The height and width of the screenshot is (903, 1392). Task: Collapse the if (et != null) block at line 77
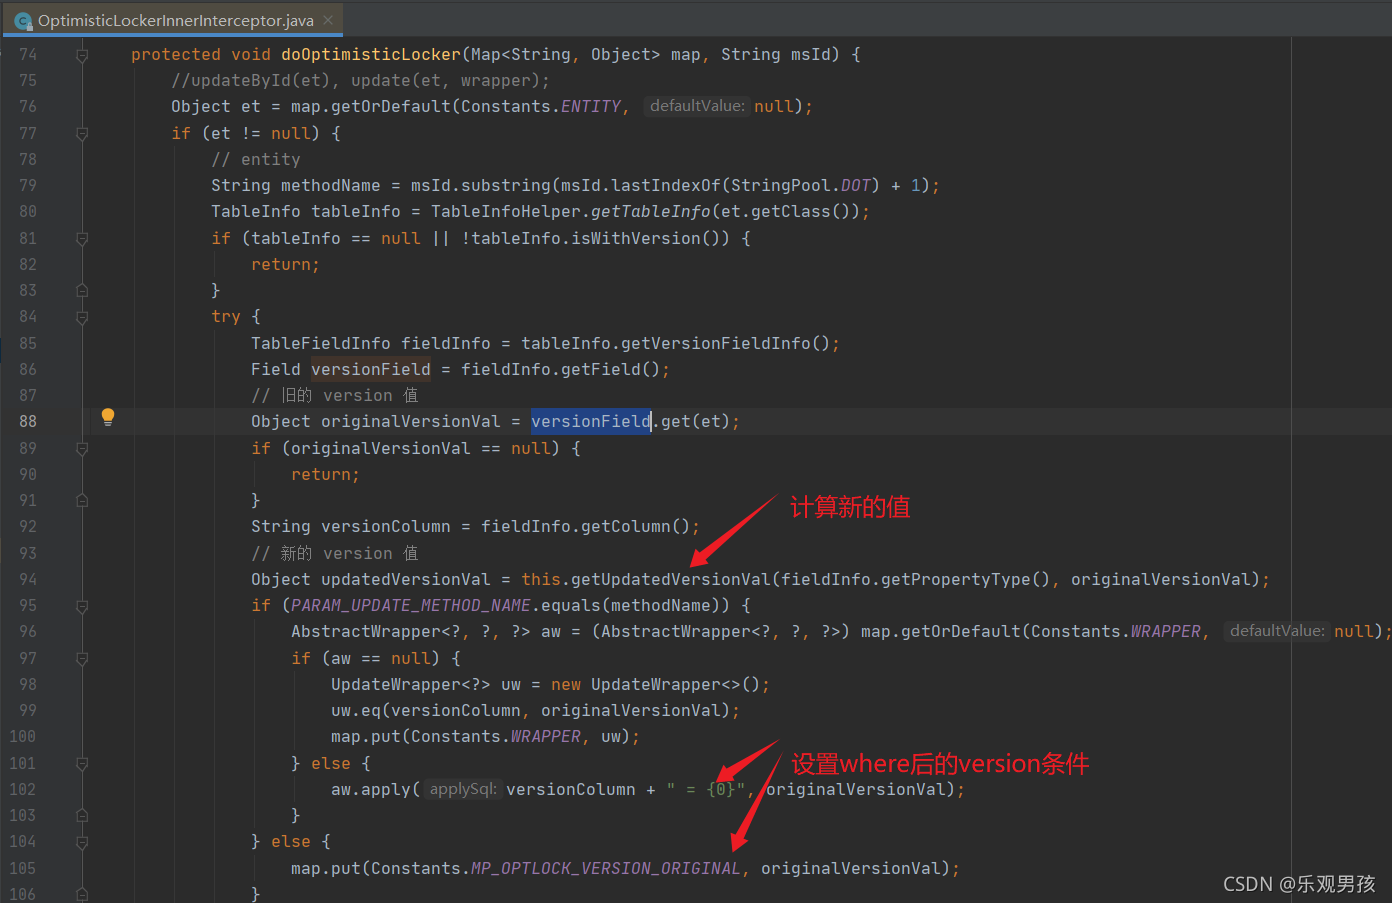pos(82,134)
